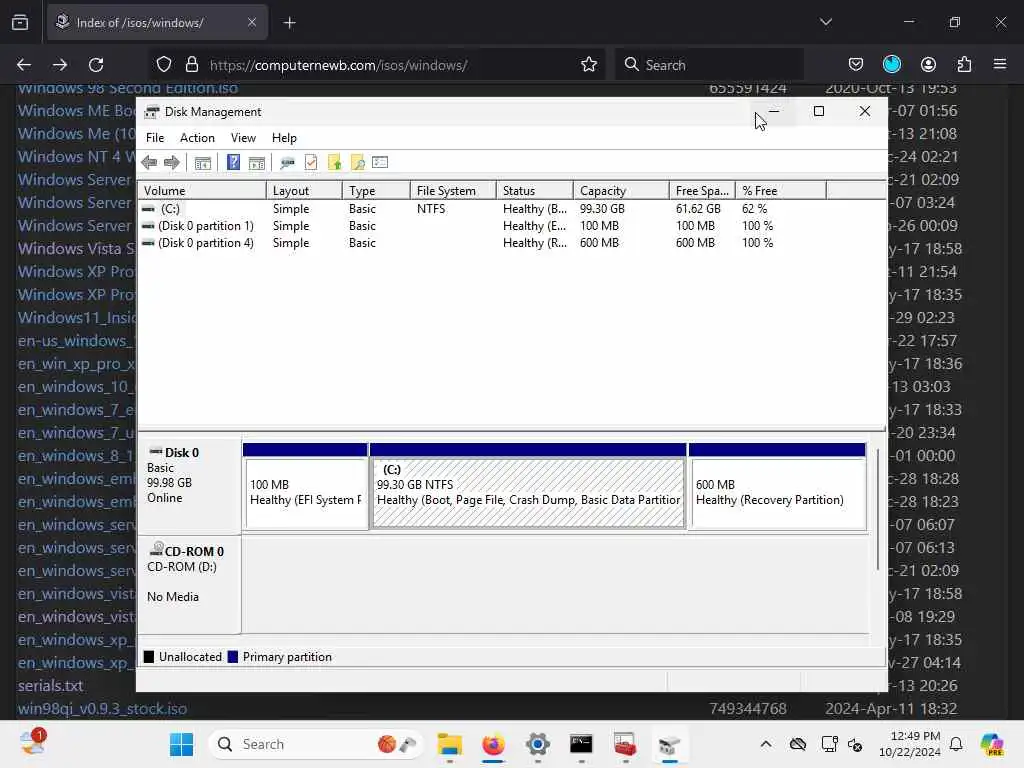Screen dimensions: 1024x768
Task: Open the Firefox extensions puzzle icon
Action: pyautogui.click(x=964, y=65)
